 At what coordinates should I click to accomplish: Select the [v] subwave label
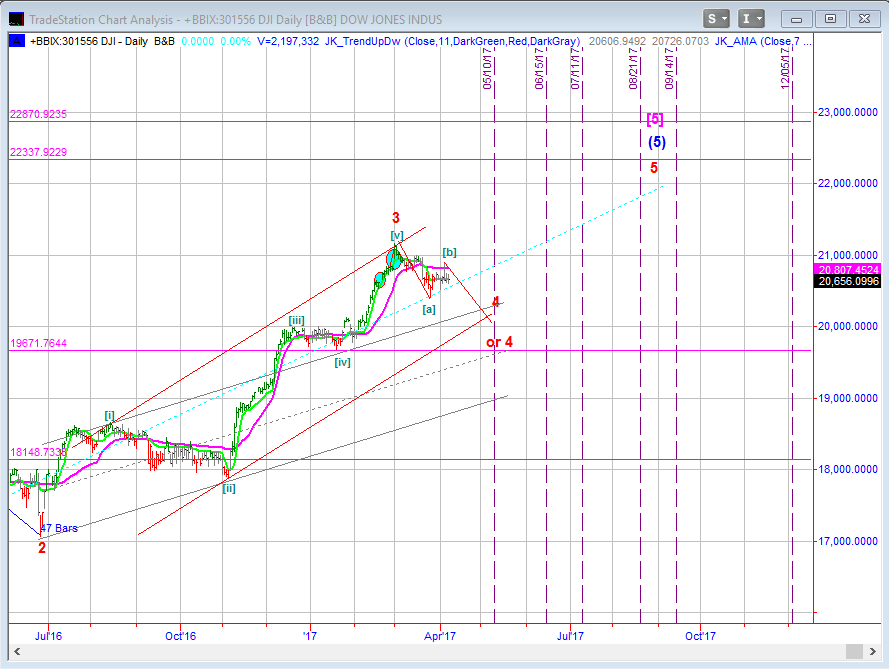(397, 235)
